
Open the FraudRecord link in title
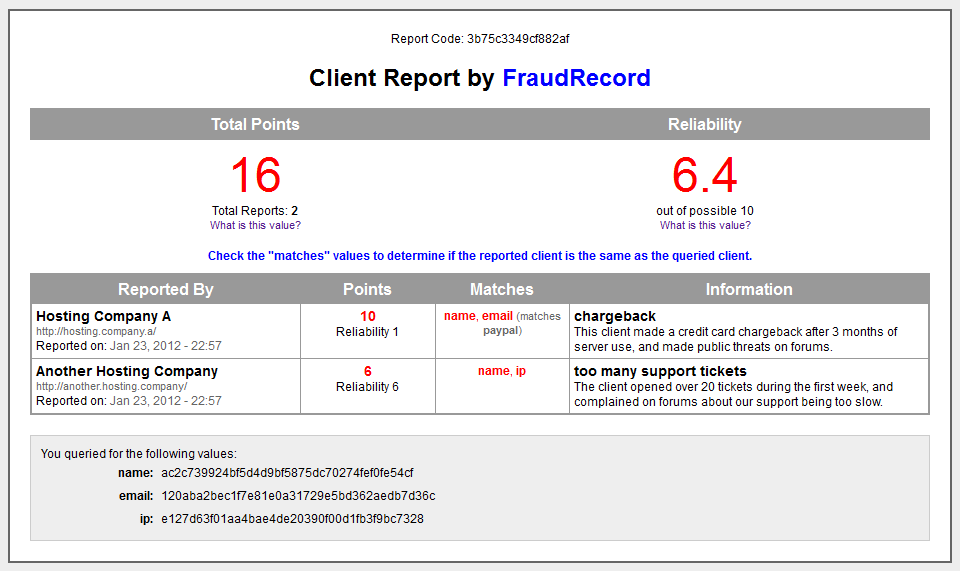point(576,78)
